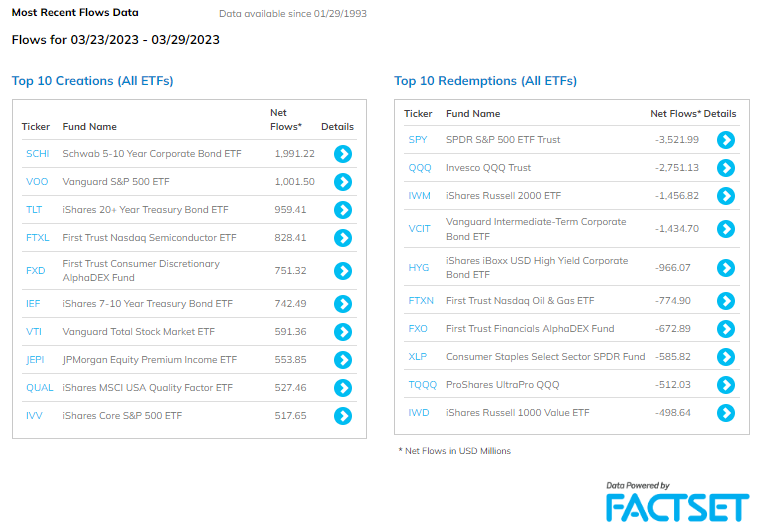Select ProShares UltraPro QQQ fund name
This screenshot has width=762, height=531.
point(502,385)
